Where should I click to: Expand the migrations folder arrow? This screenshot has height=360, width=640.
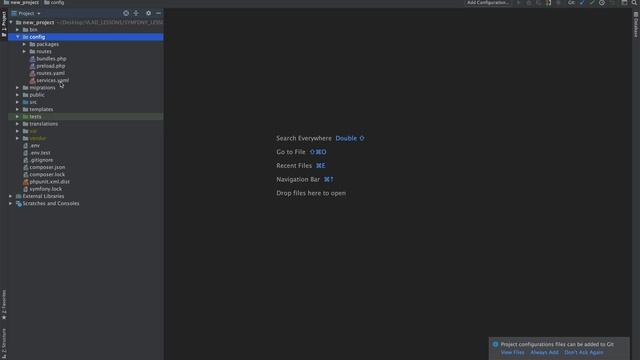pos(18,88)
